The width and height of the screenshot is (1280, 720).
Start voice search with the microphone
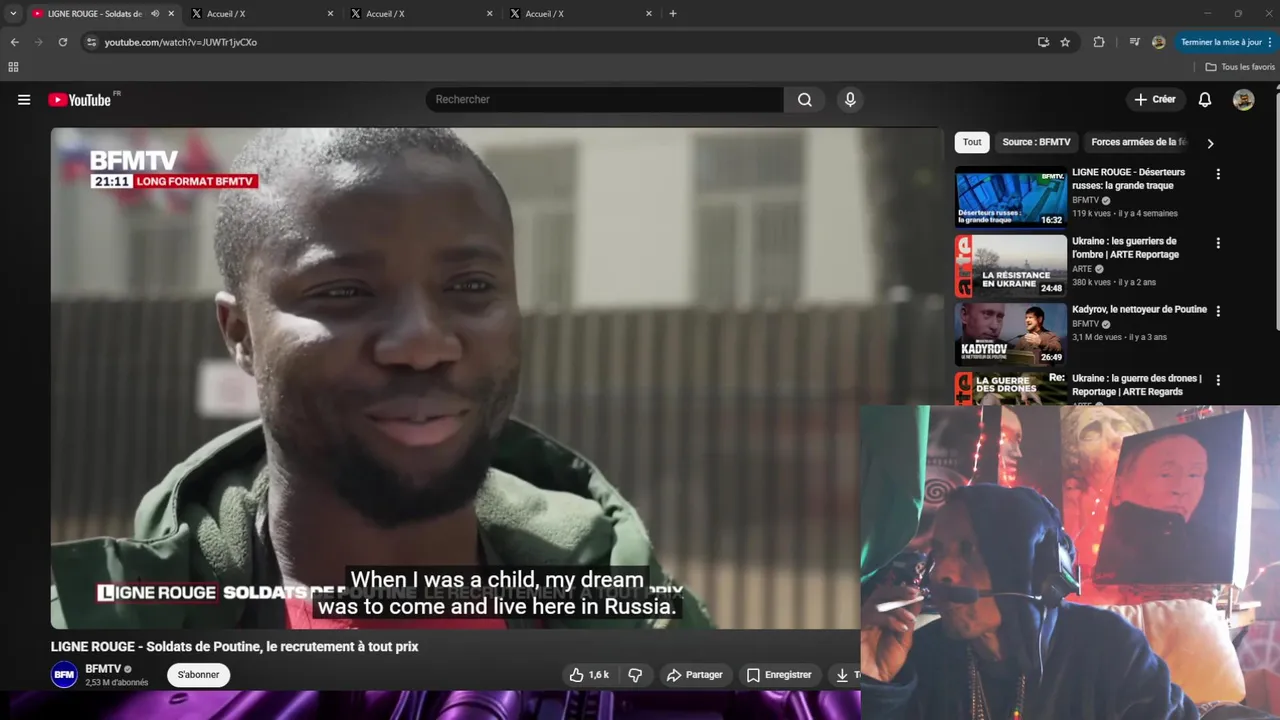coord(850,100)
